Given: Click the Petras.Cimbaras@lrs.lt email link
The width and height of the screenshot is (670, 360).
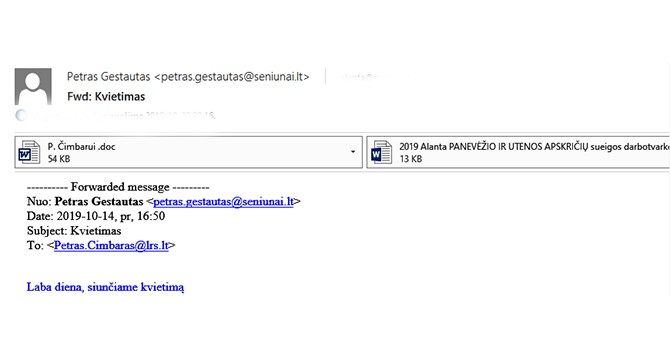Looking at the screenshot, I should (x=111, y=246).
